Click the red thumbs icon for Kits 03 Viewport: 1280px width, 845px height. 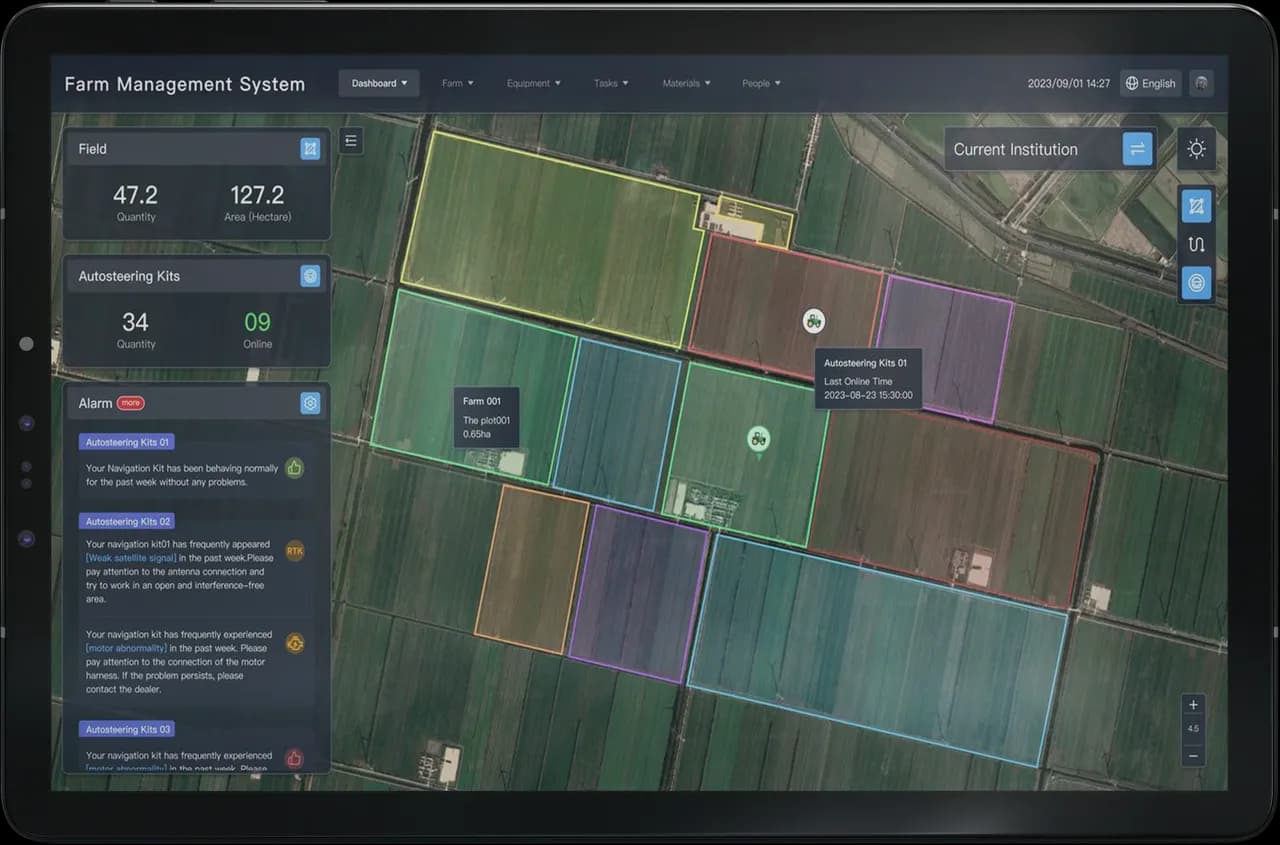294,758
